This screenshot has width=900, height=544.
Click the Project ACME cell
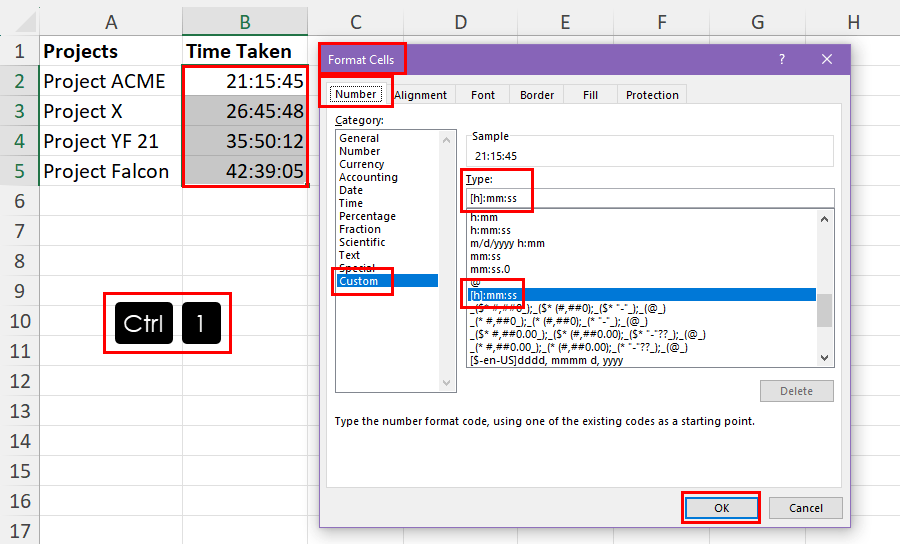(x=111, y=81)
